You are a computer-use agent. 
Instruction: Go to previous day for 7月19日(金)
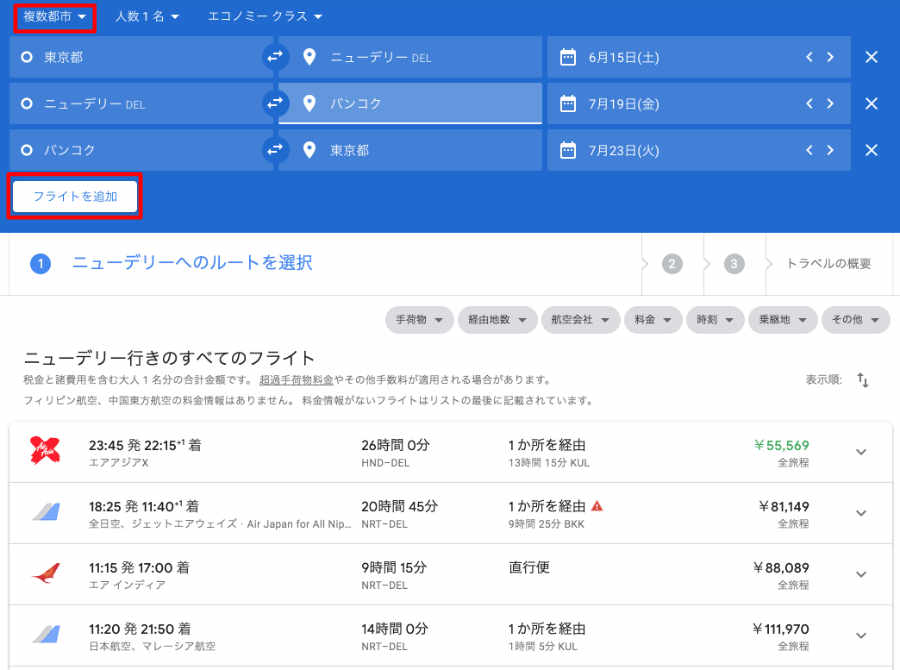809,103
